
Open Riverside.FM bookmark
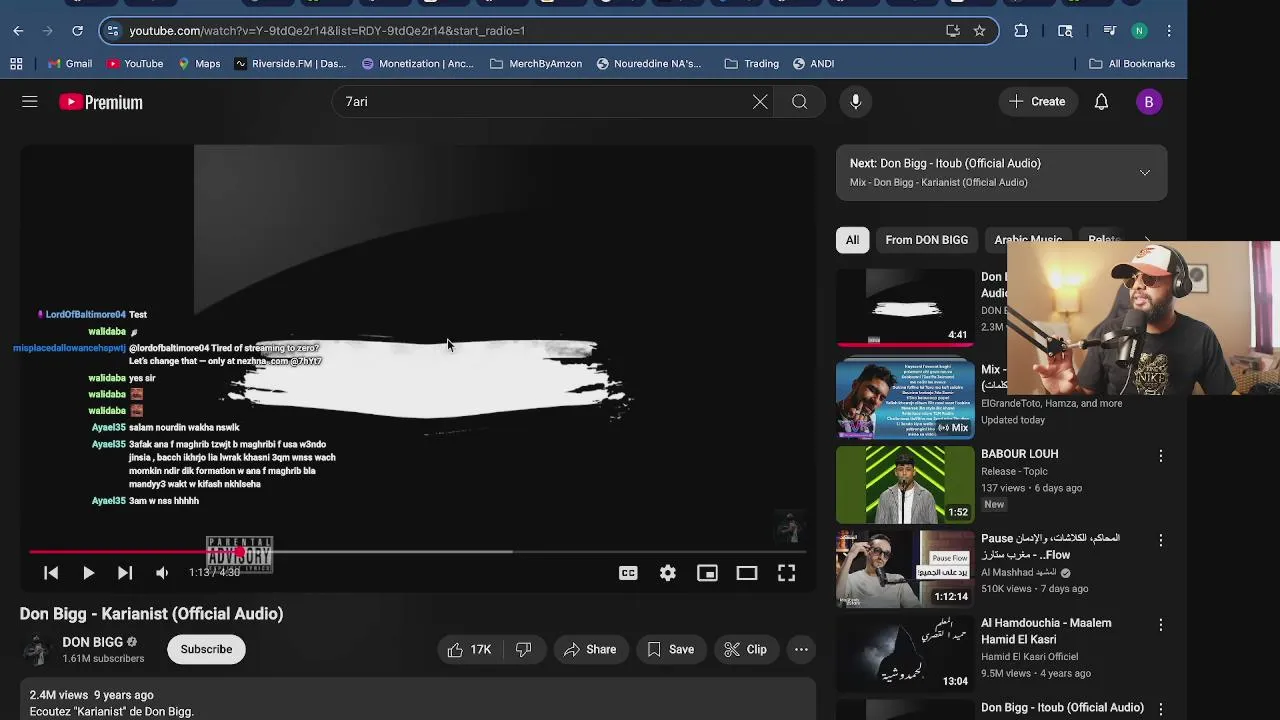point(290,64)
